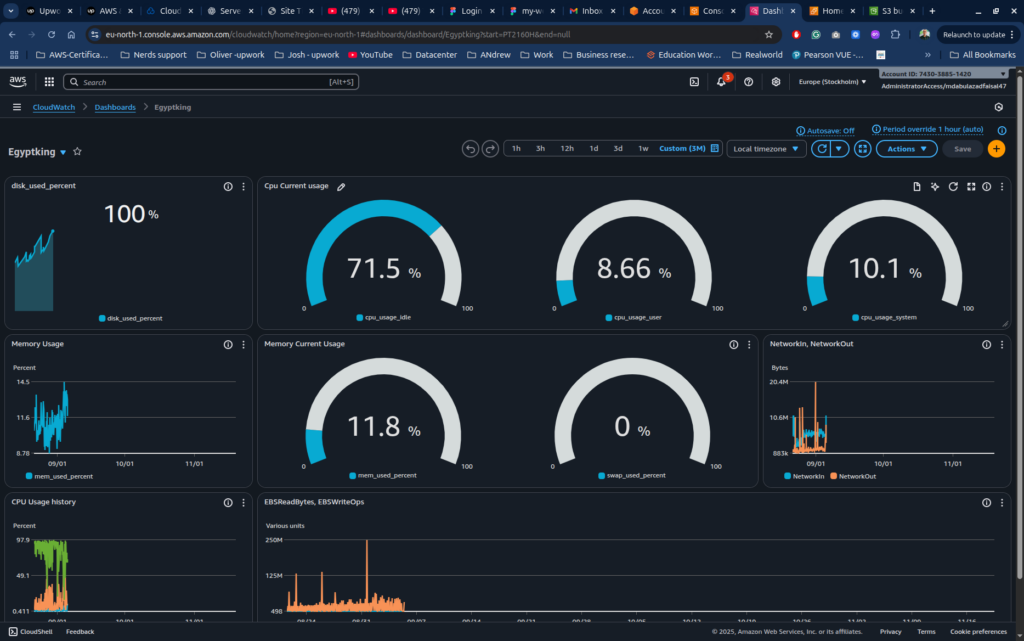Open the notifications bell icon
This screenshot has width=1024, height=641.
pos(720,83)
